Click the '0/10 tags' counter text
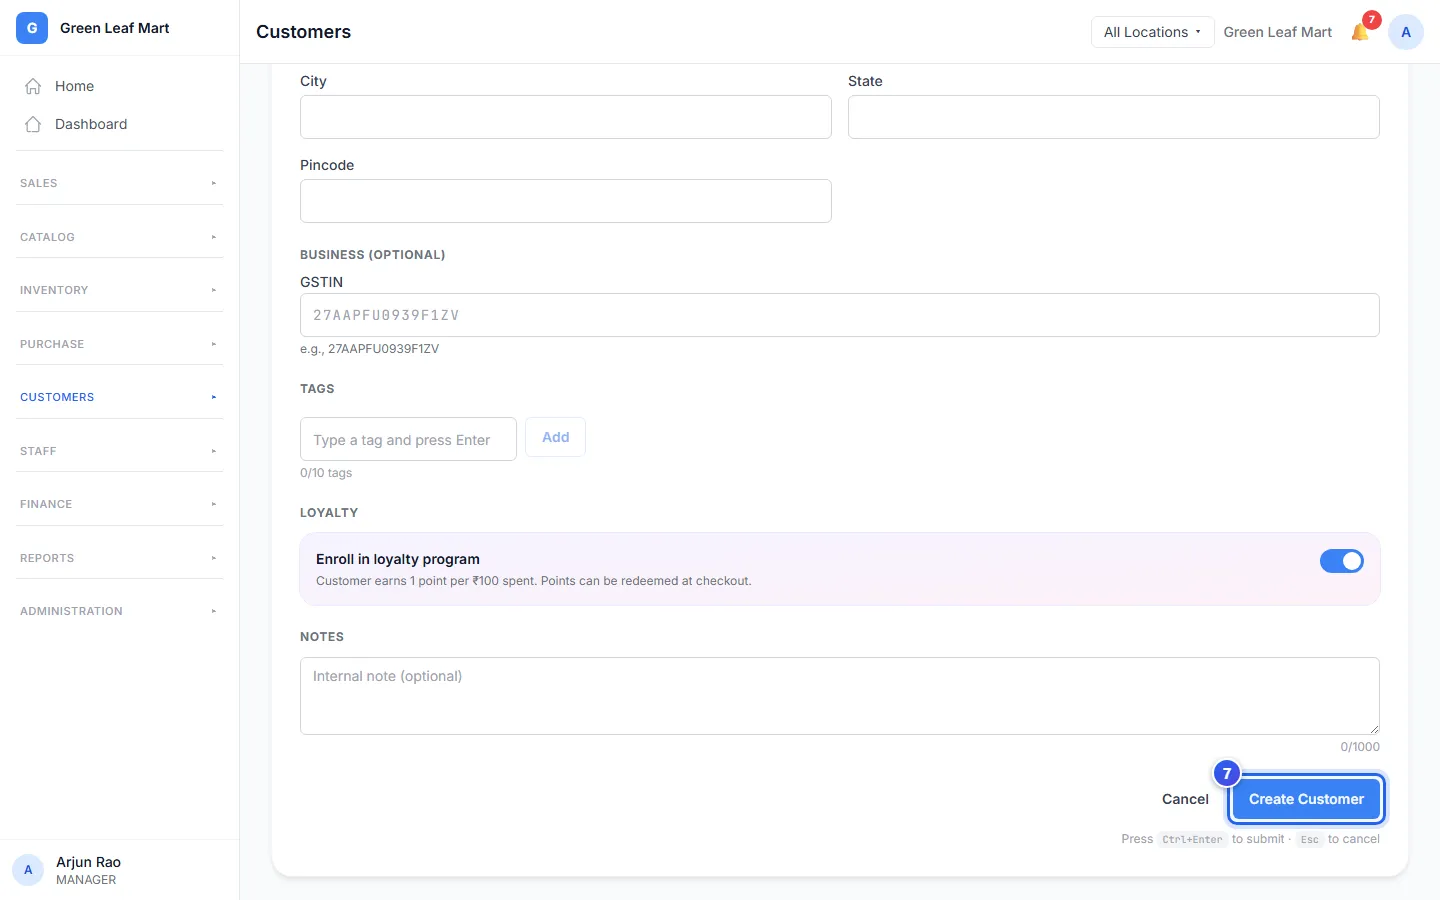The width and height of the screenshot is (1440, 900). pos(326,473)
